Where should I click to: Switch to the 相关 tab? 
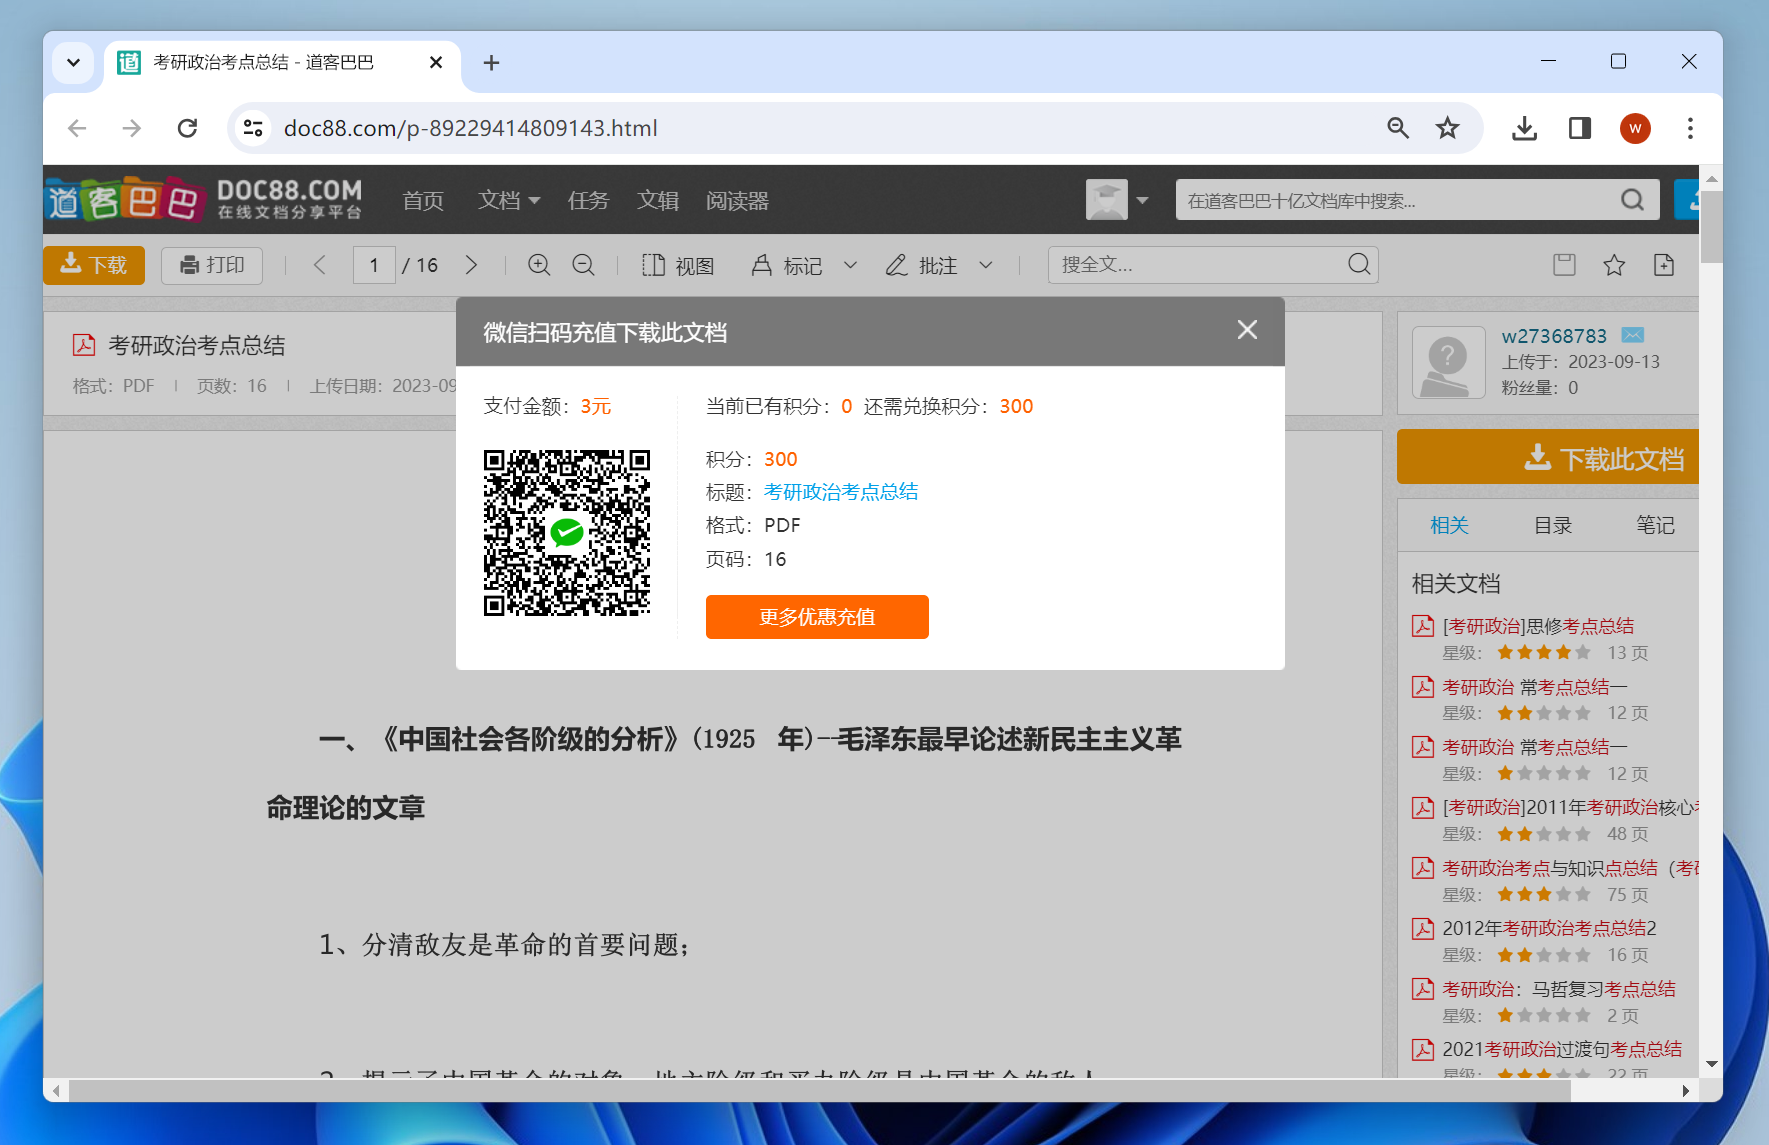point(1449,525)
